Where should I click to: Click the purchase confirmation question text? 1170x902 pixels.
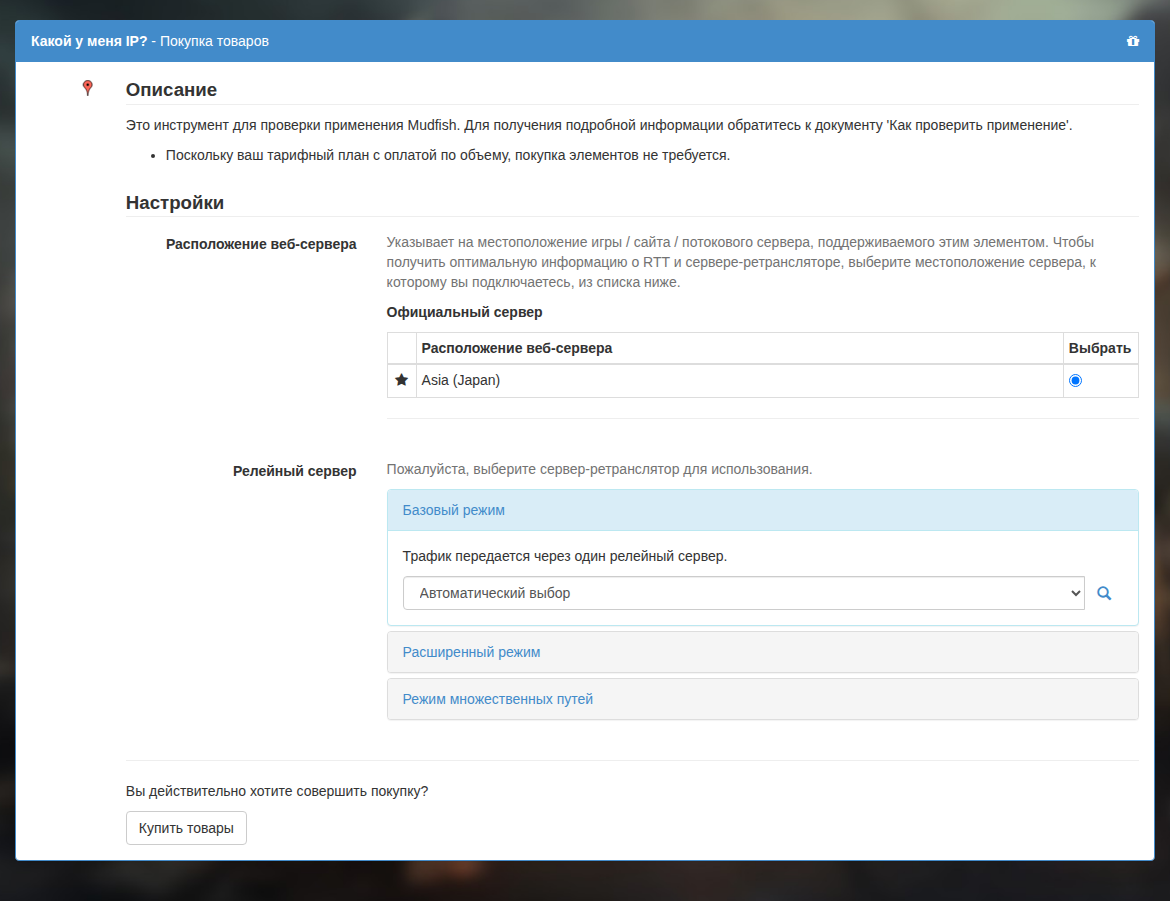277,791
